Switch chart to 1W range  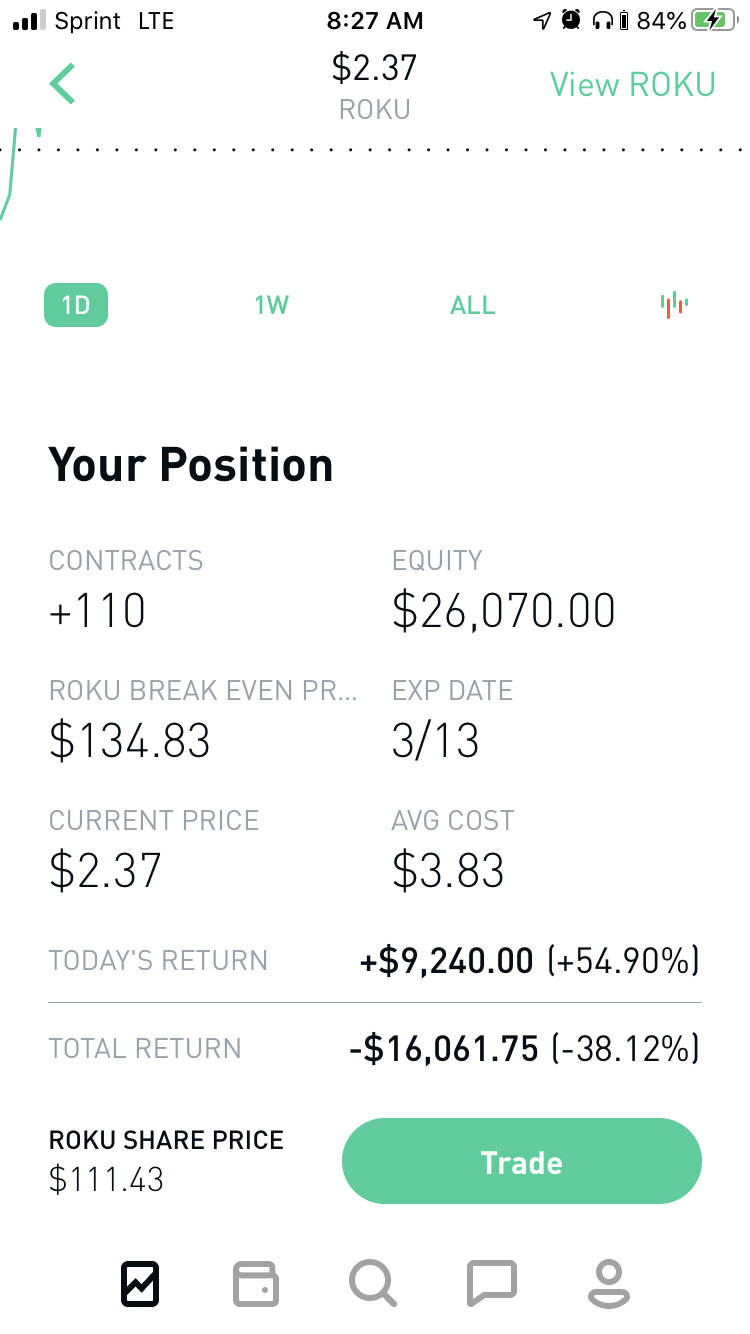(x=271, y=305)
